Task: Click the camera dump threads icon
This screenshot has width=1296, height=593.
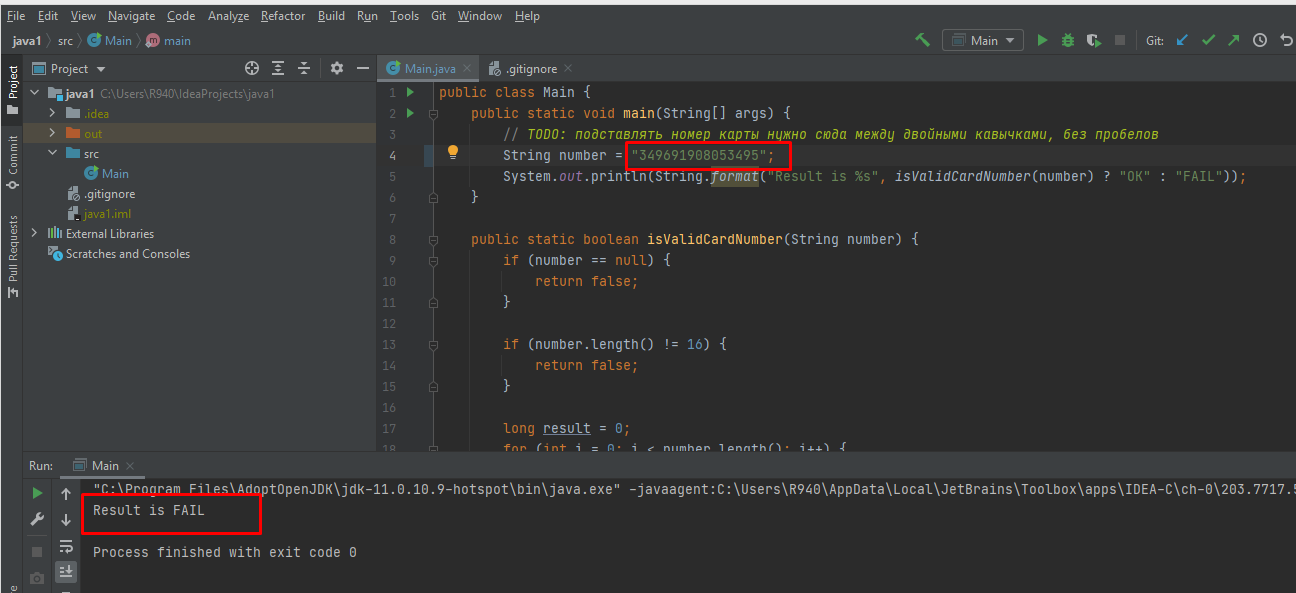Action: tap(37, 578)
